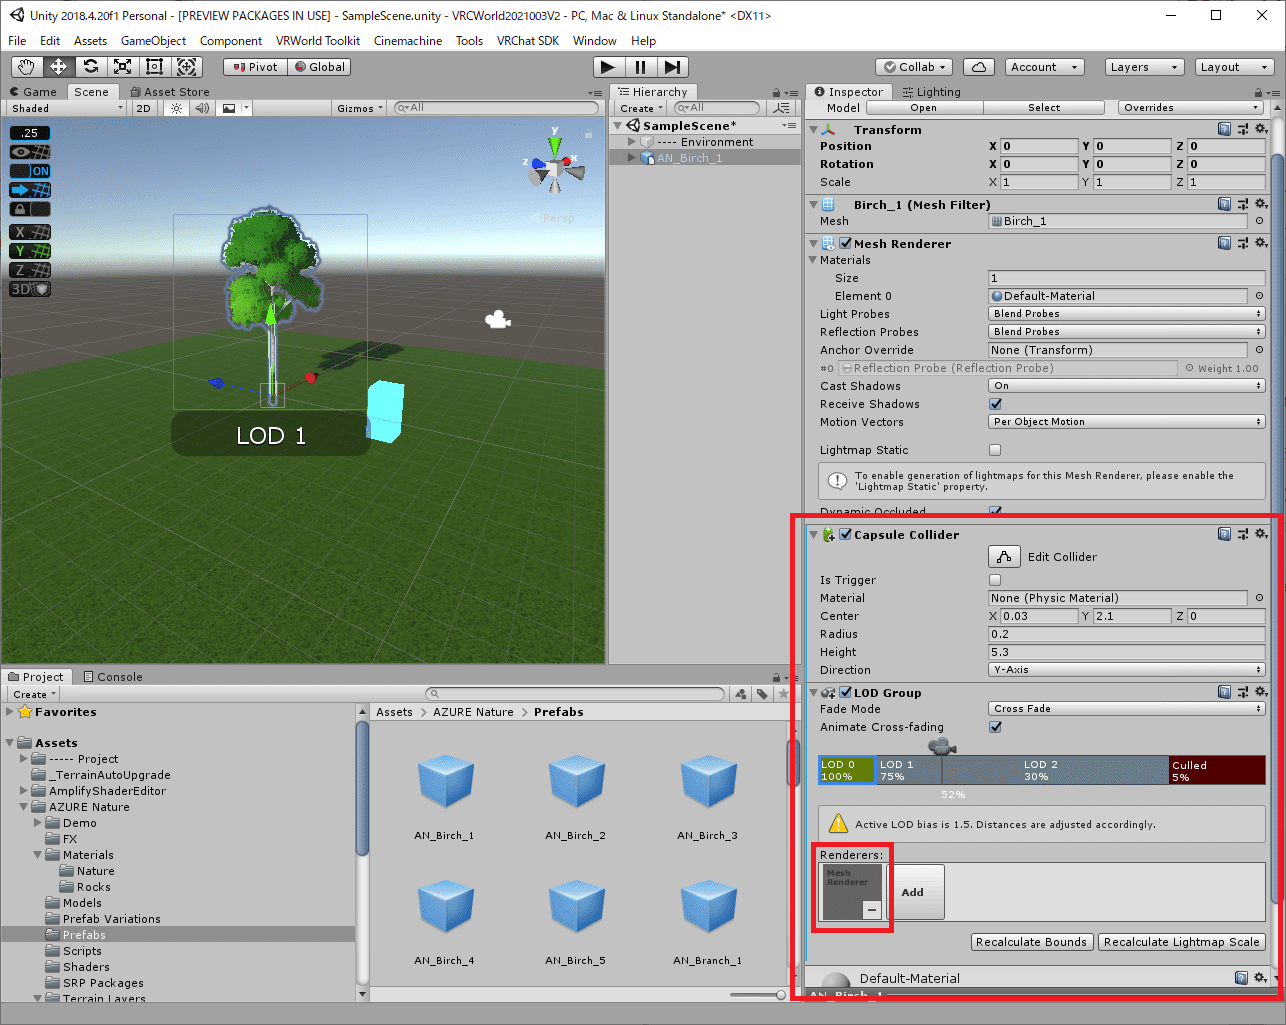The image size is (1286, 1025).
Task: Click Recalculate Bounds button
Action: tap(1031, 942)
